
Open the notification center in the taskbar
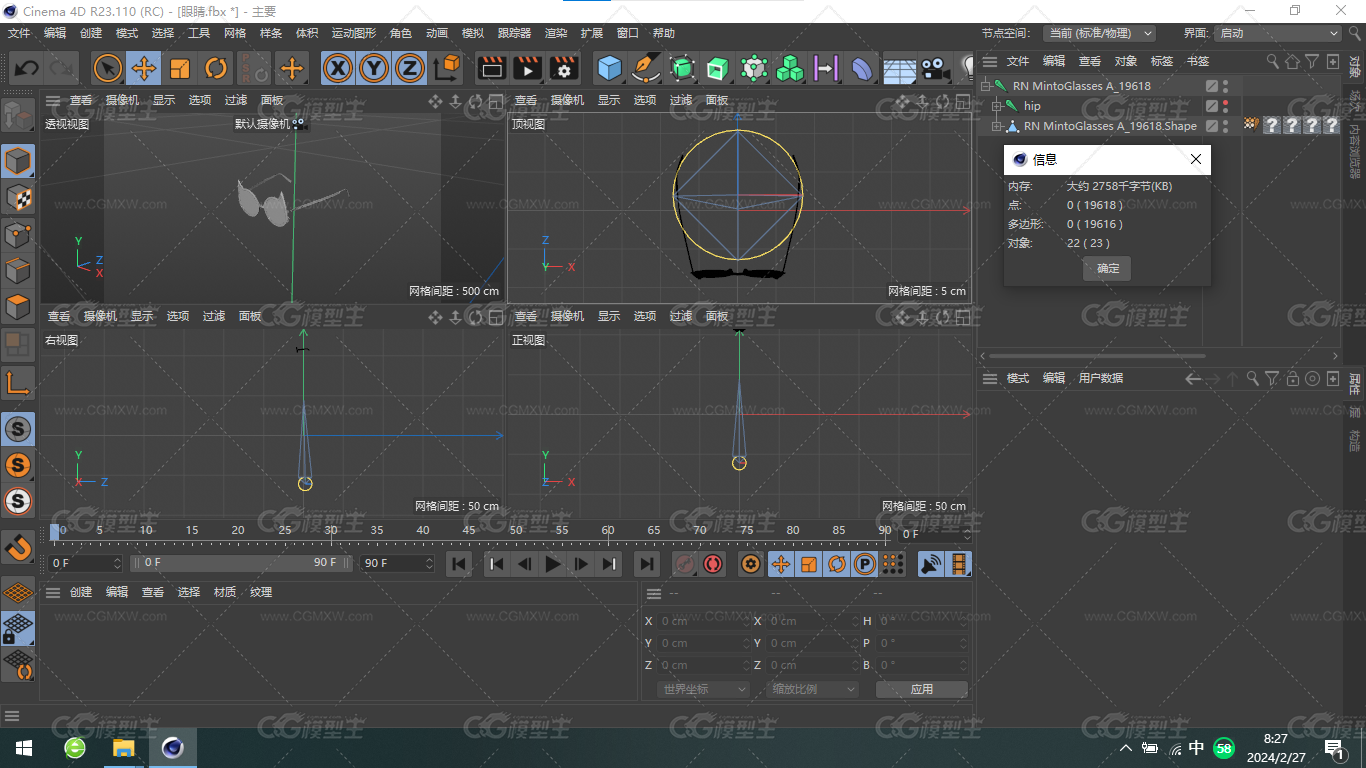(1334, 748)
